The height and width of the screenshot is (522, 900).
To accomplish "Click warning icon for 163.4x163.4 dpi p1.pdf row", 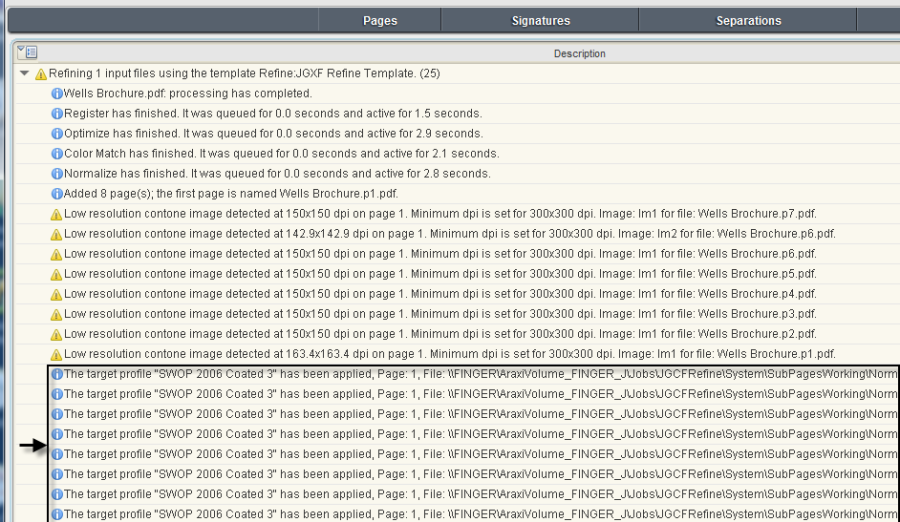I will click(56, 355).
